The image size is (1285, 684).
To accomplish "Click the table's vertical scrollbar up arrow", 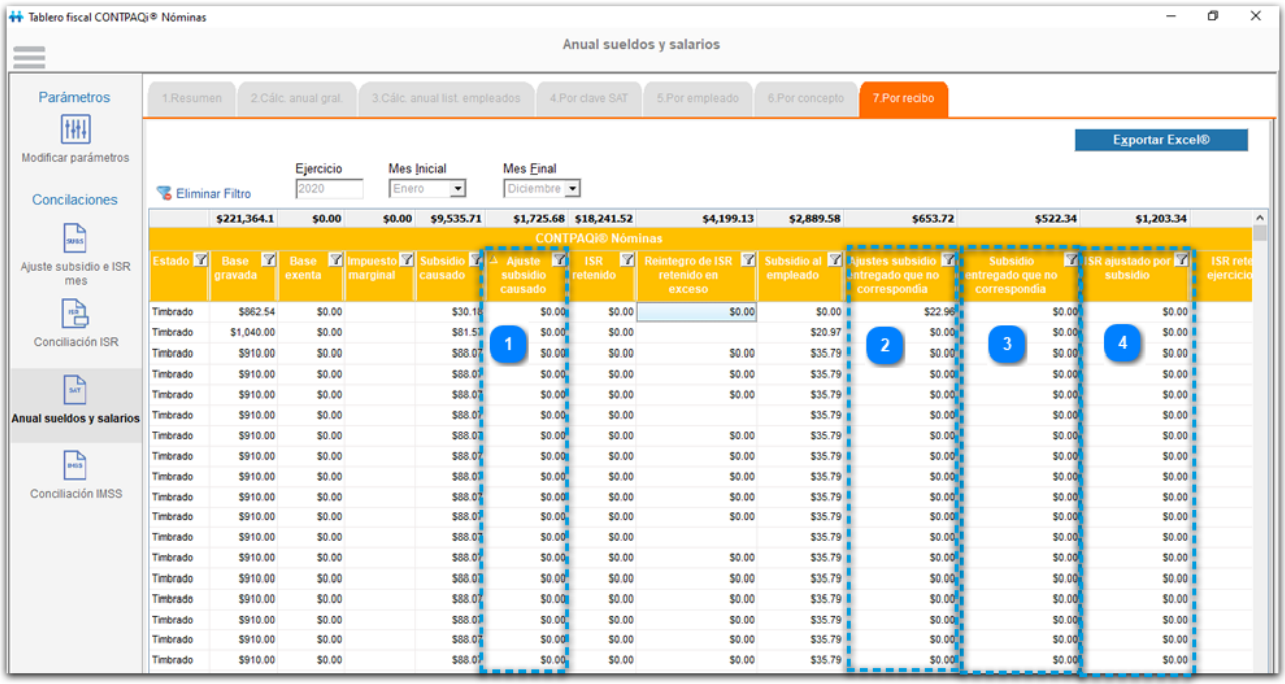I will [1259, 218].
